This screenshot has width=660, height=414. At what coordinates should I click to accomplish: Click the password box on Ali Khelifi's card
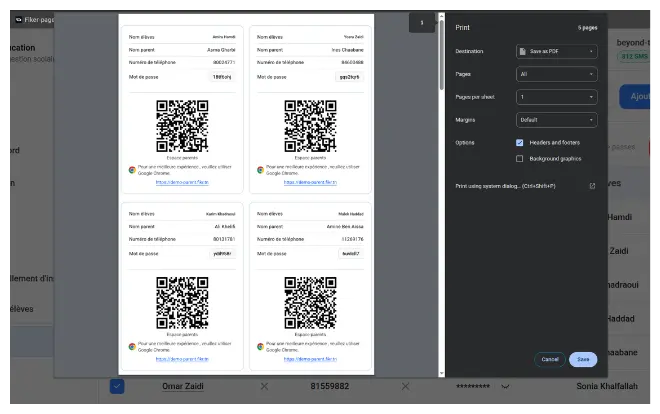click(222, 254)
